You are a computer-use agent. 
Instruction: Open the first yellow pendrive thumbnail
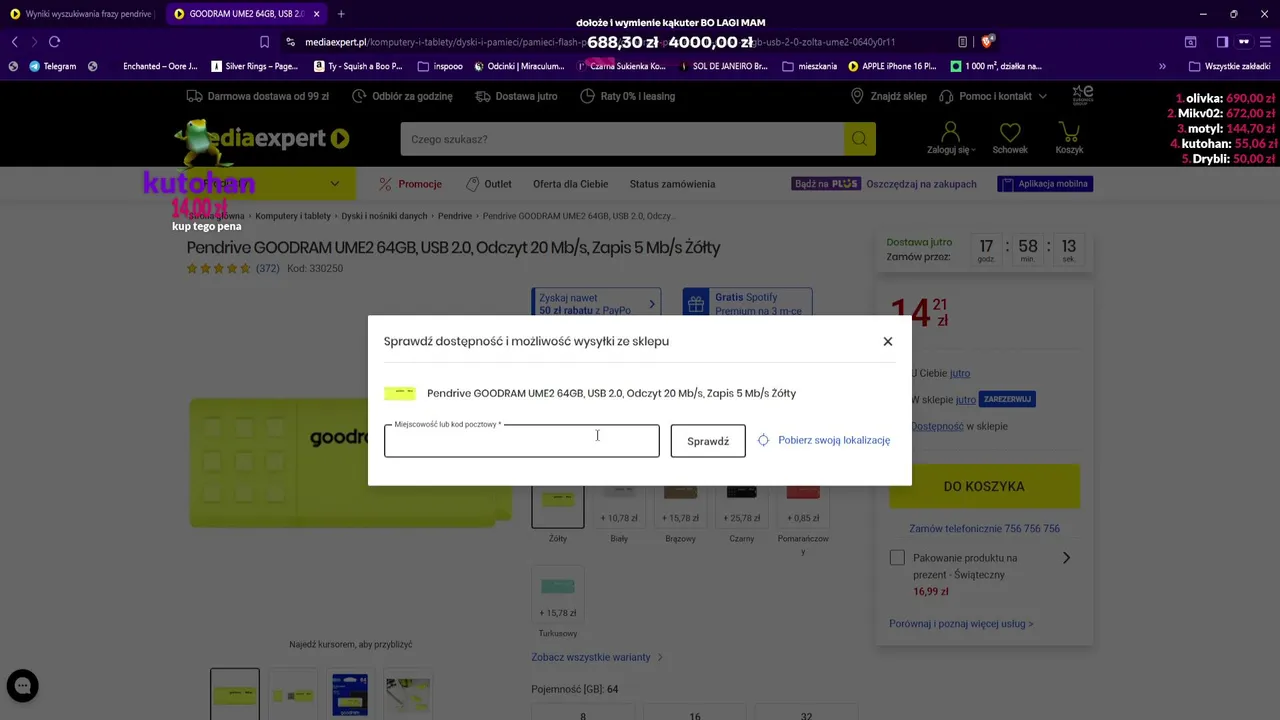235,694
